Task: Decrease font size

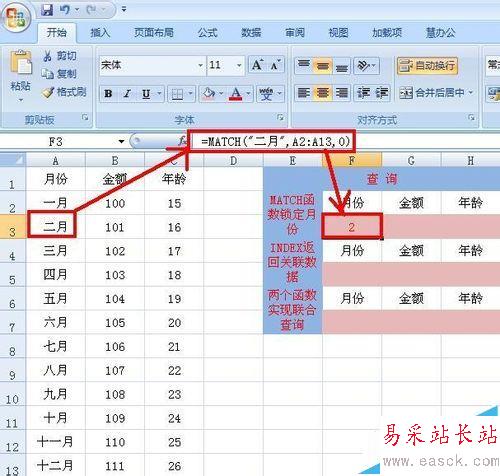Action: click(x=276, y=65)
